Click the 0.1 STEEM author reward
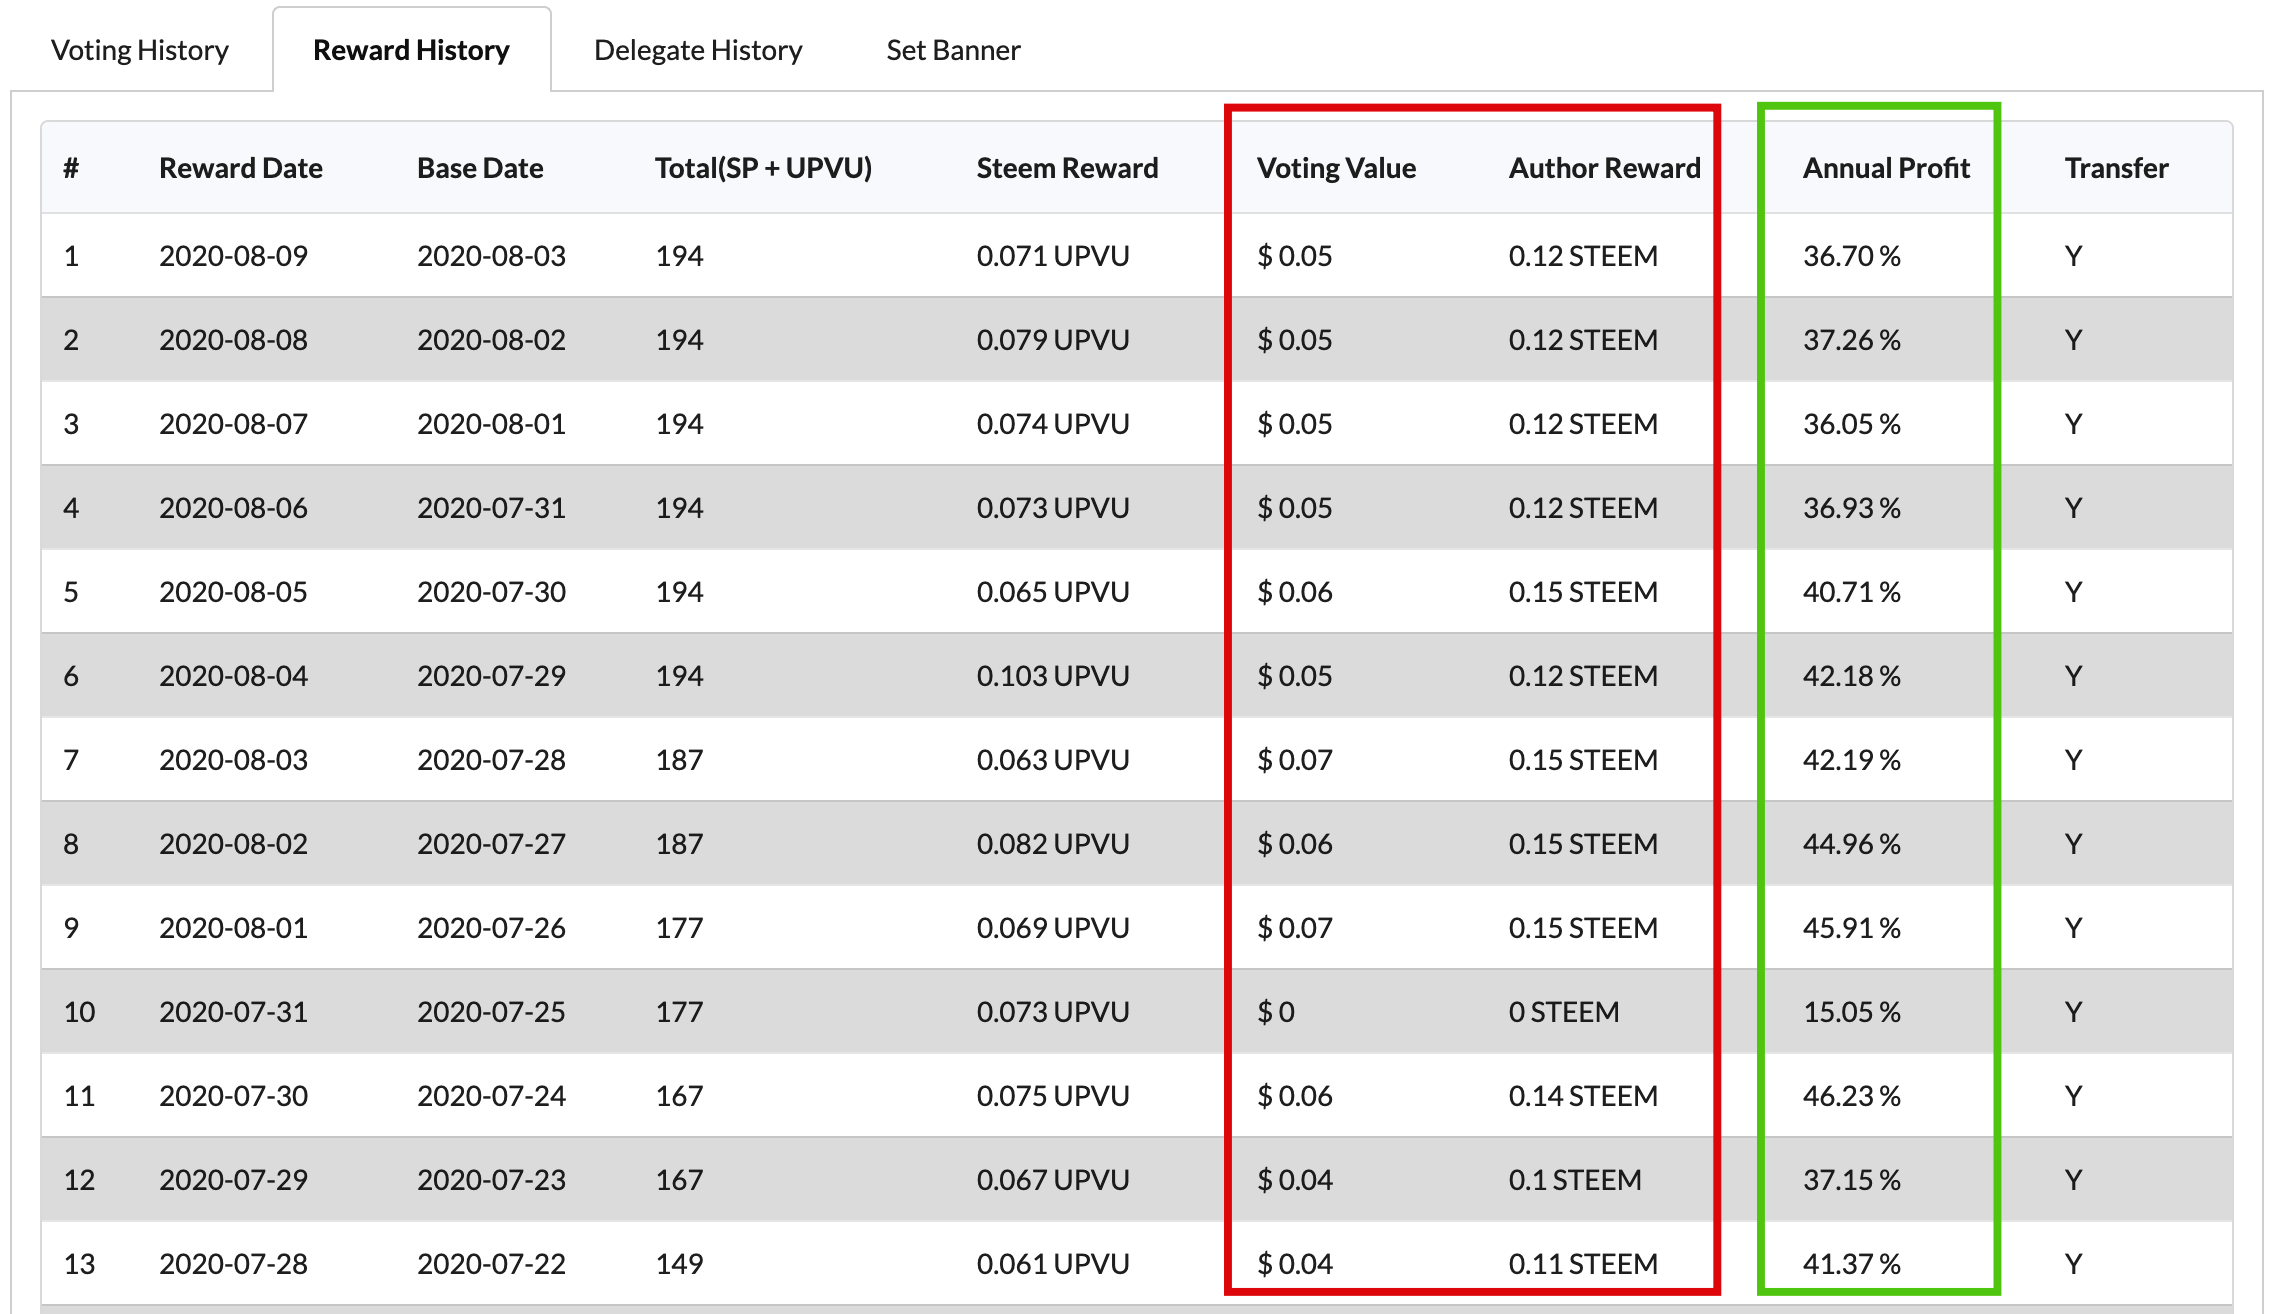 point(1575,1180)
